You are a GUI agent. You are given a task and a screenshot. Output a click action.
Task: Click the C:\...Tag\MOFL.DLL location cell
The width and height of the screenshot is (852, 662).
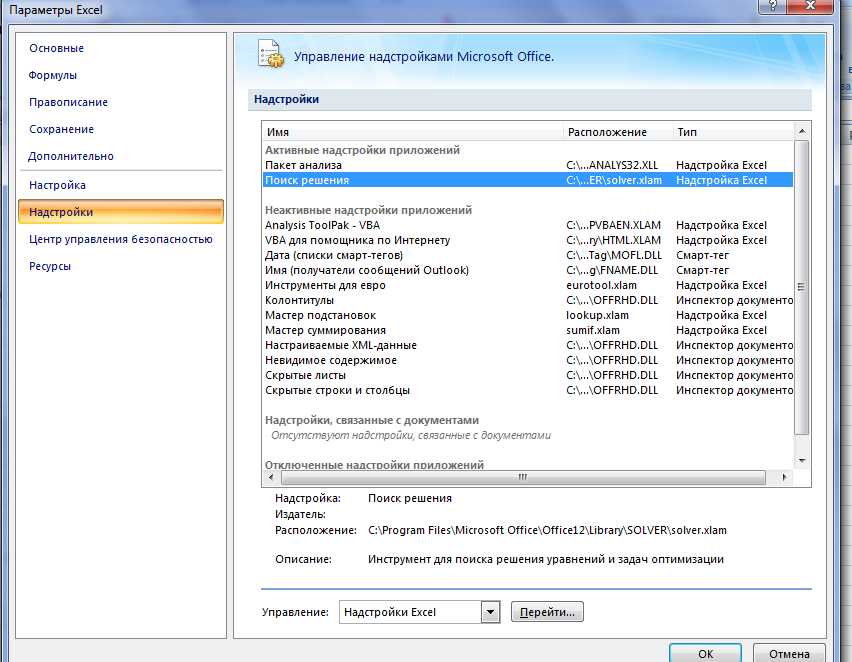point(614,255)
